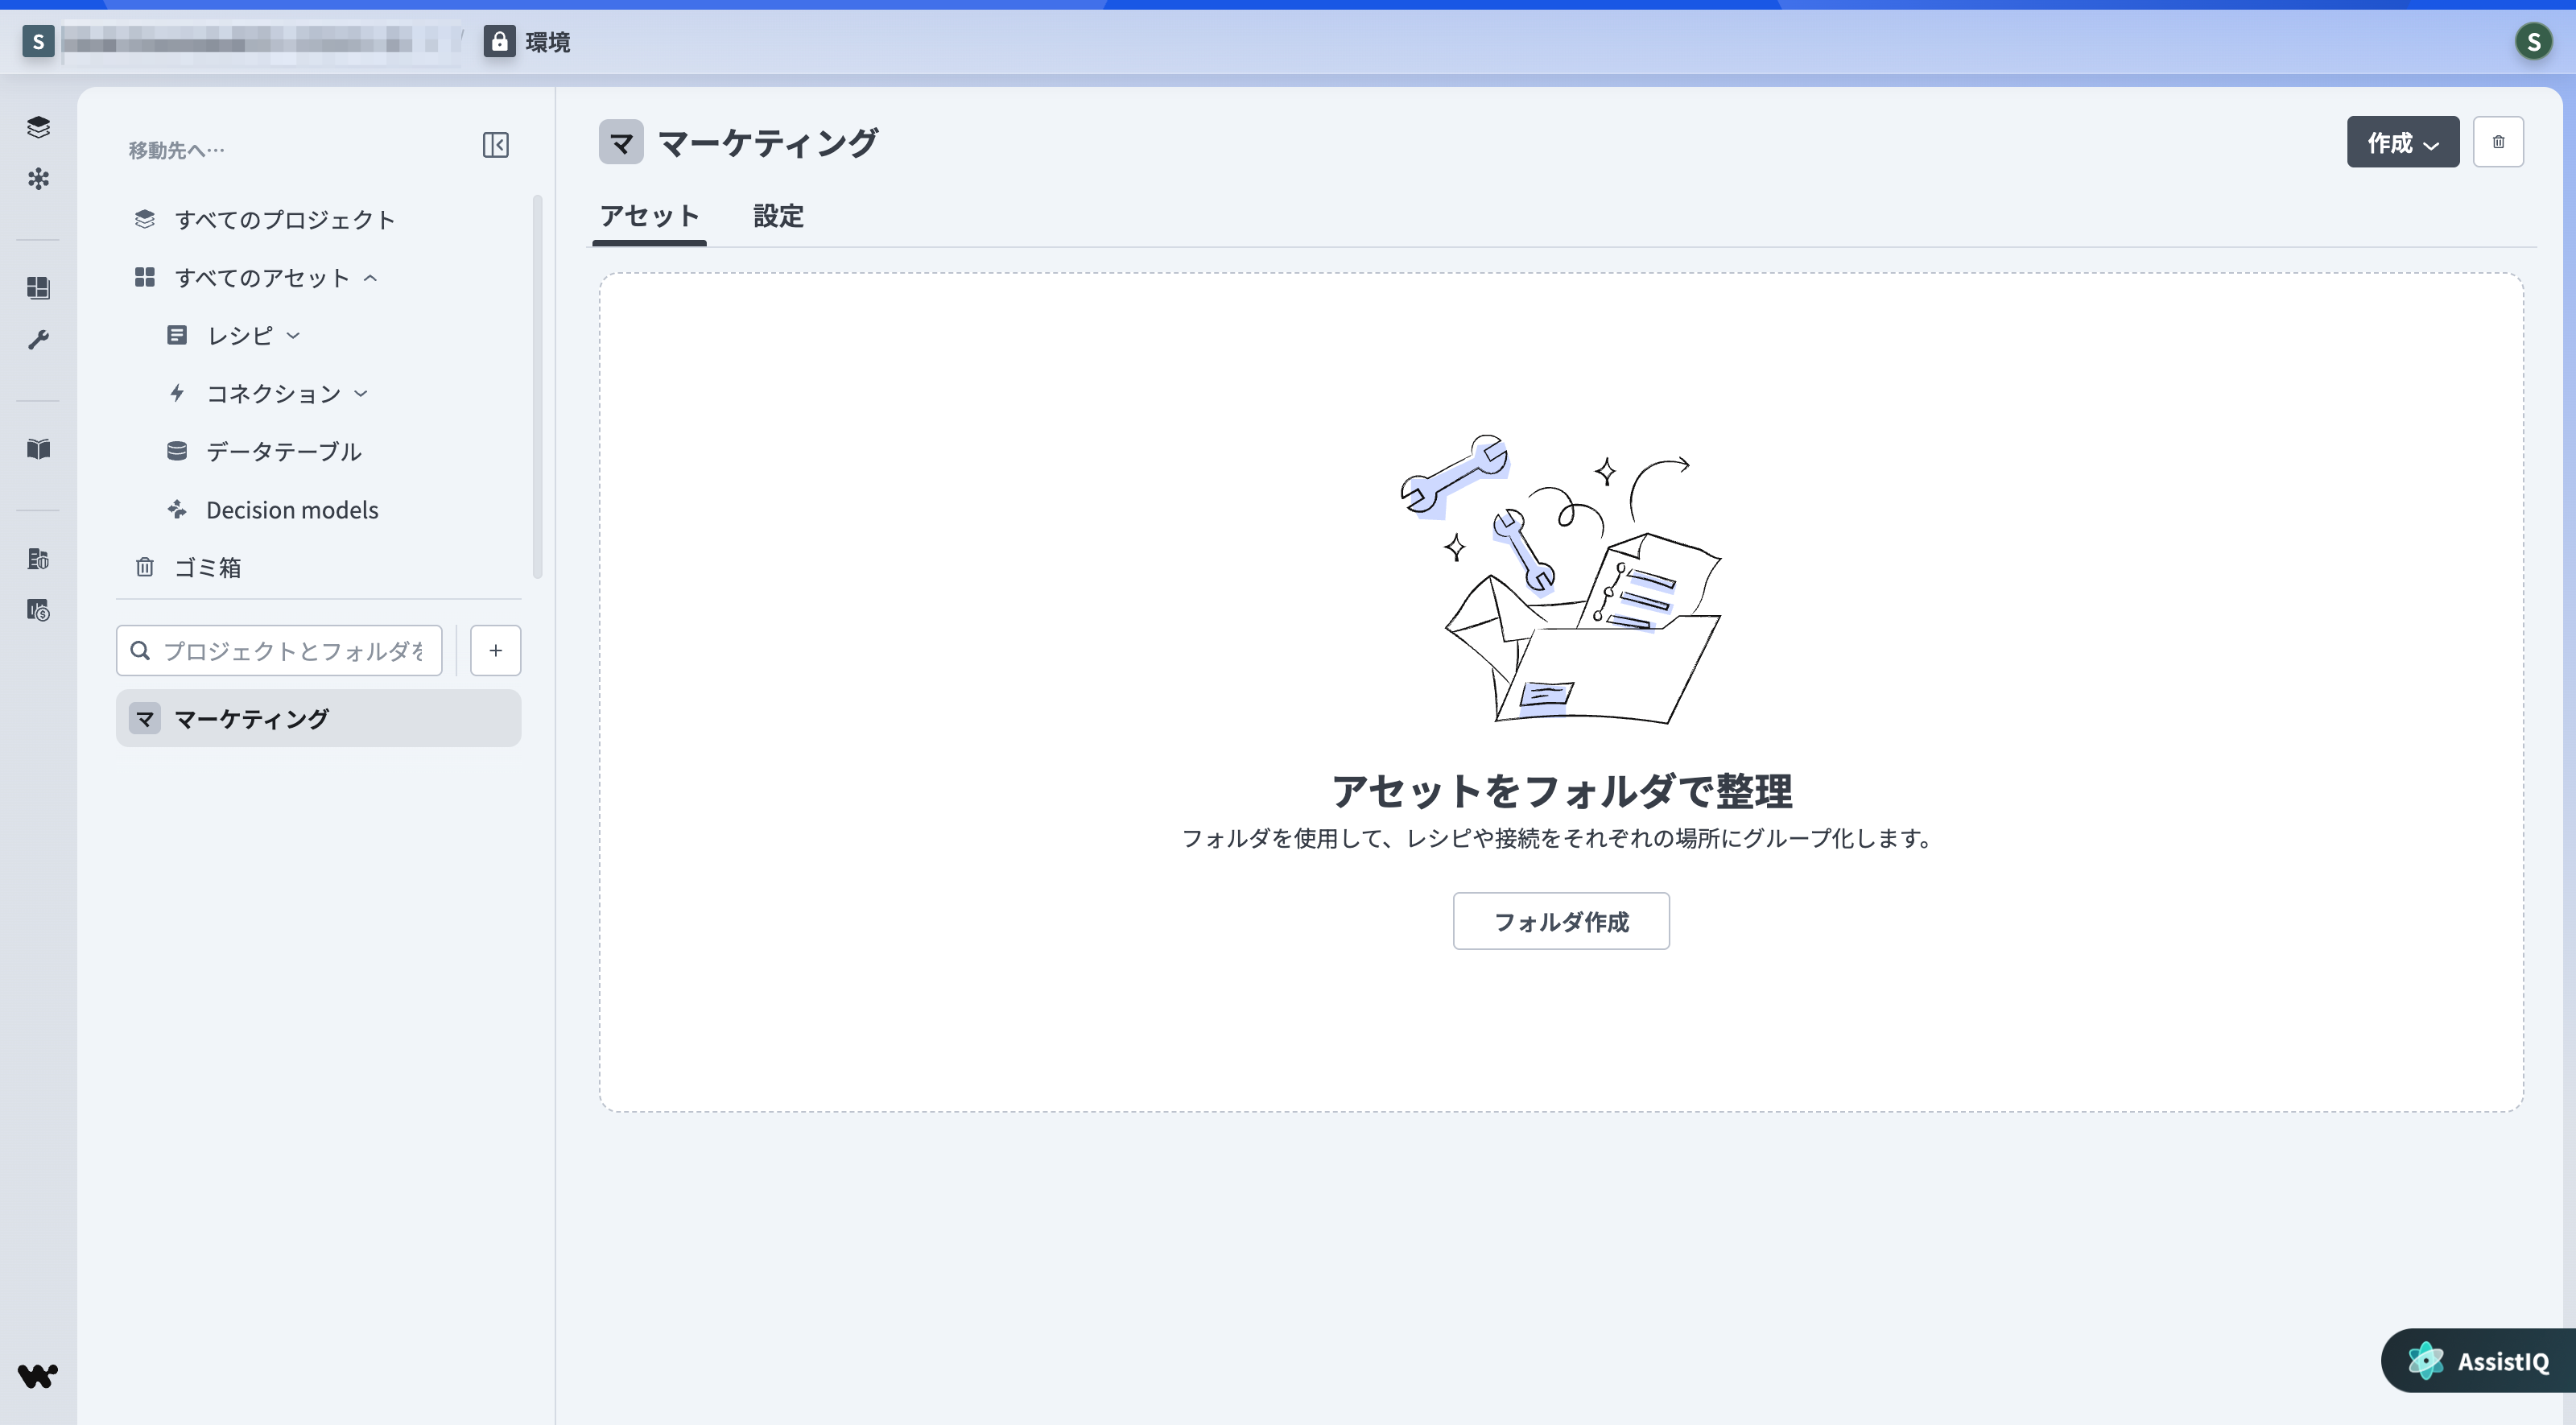Select すべてのアセット in the sidebar
Viewport: 2576px width, 1425px height.
click(262, 278)
